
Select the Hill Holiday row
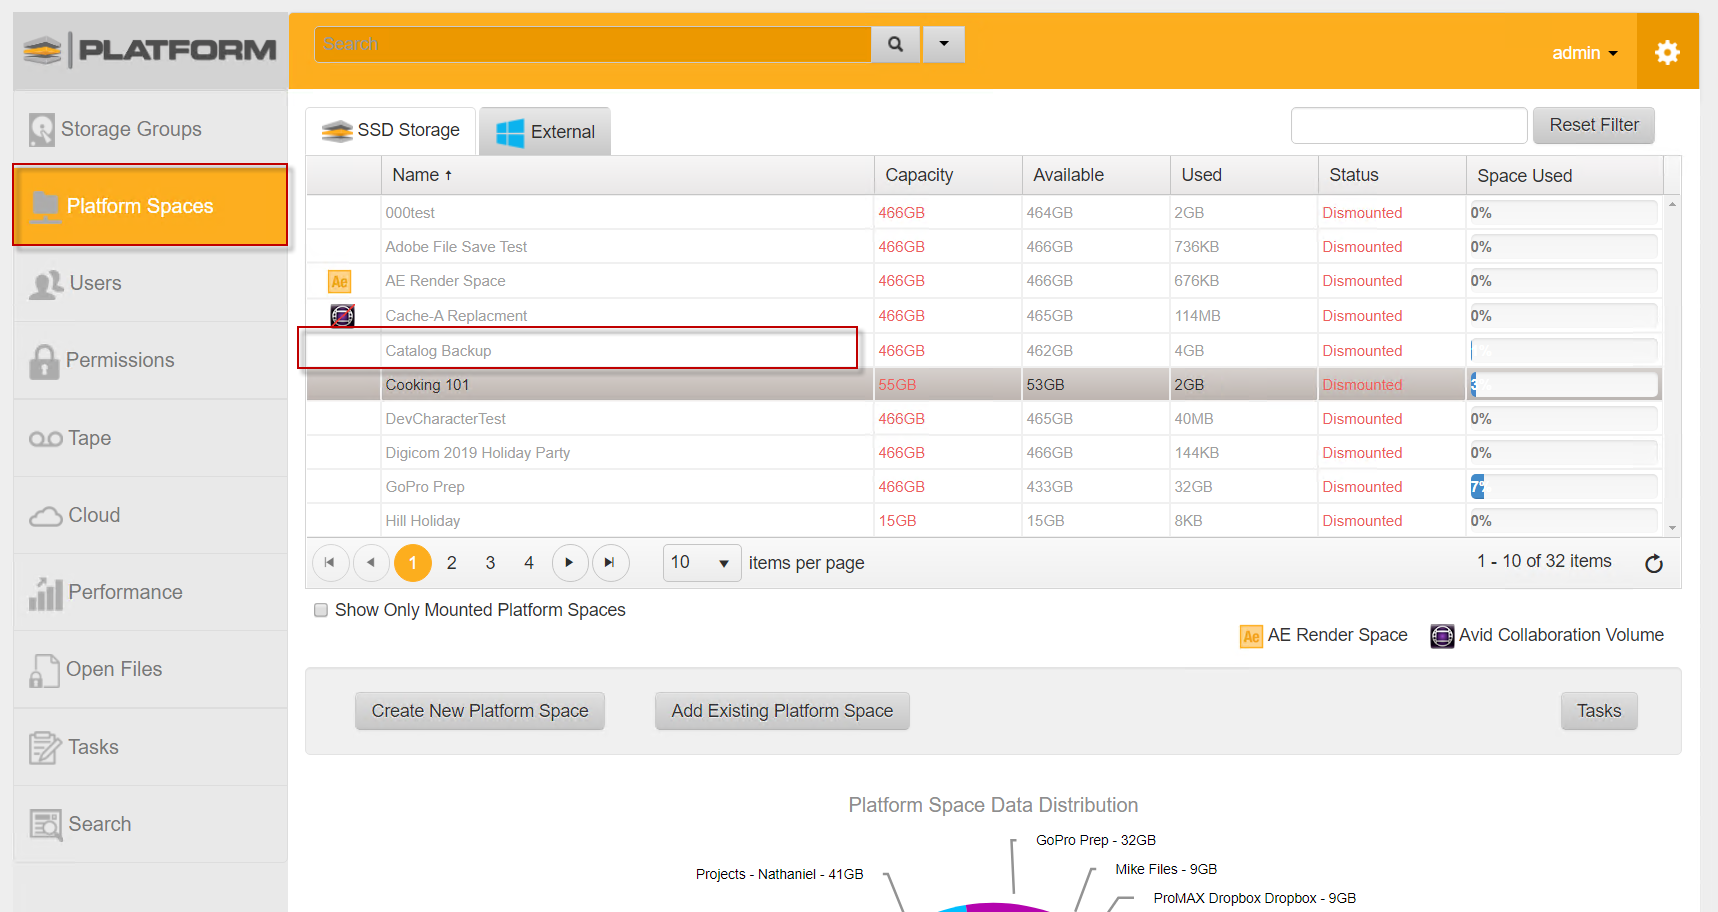tap(984, 521)
